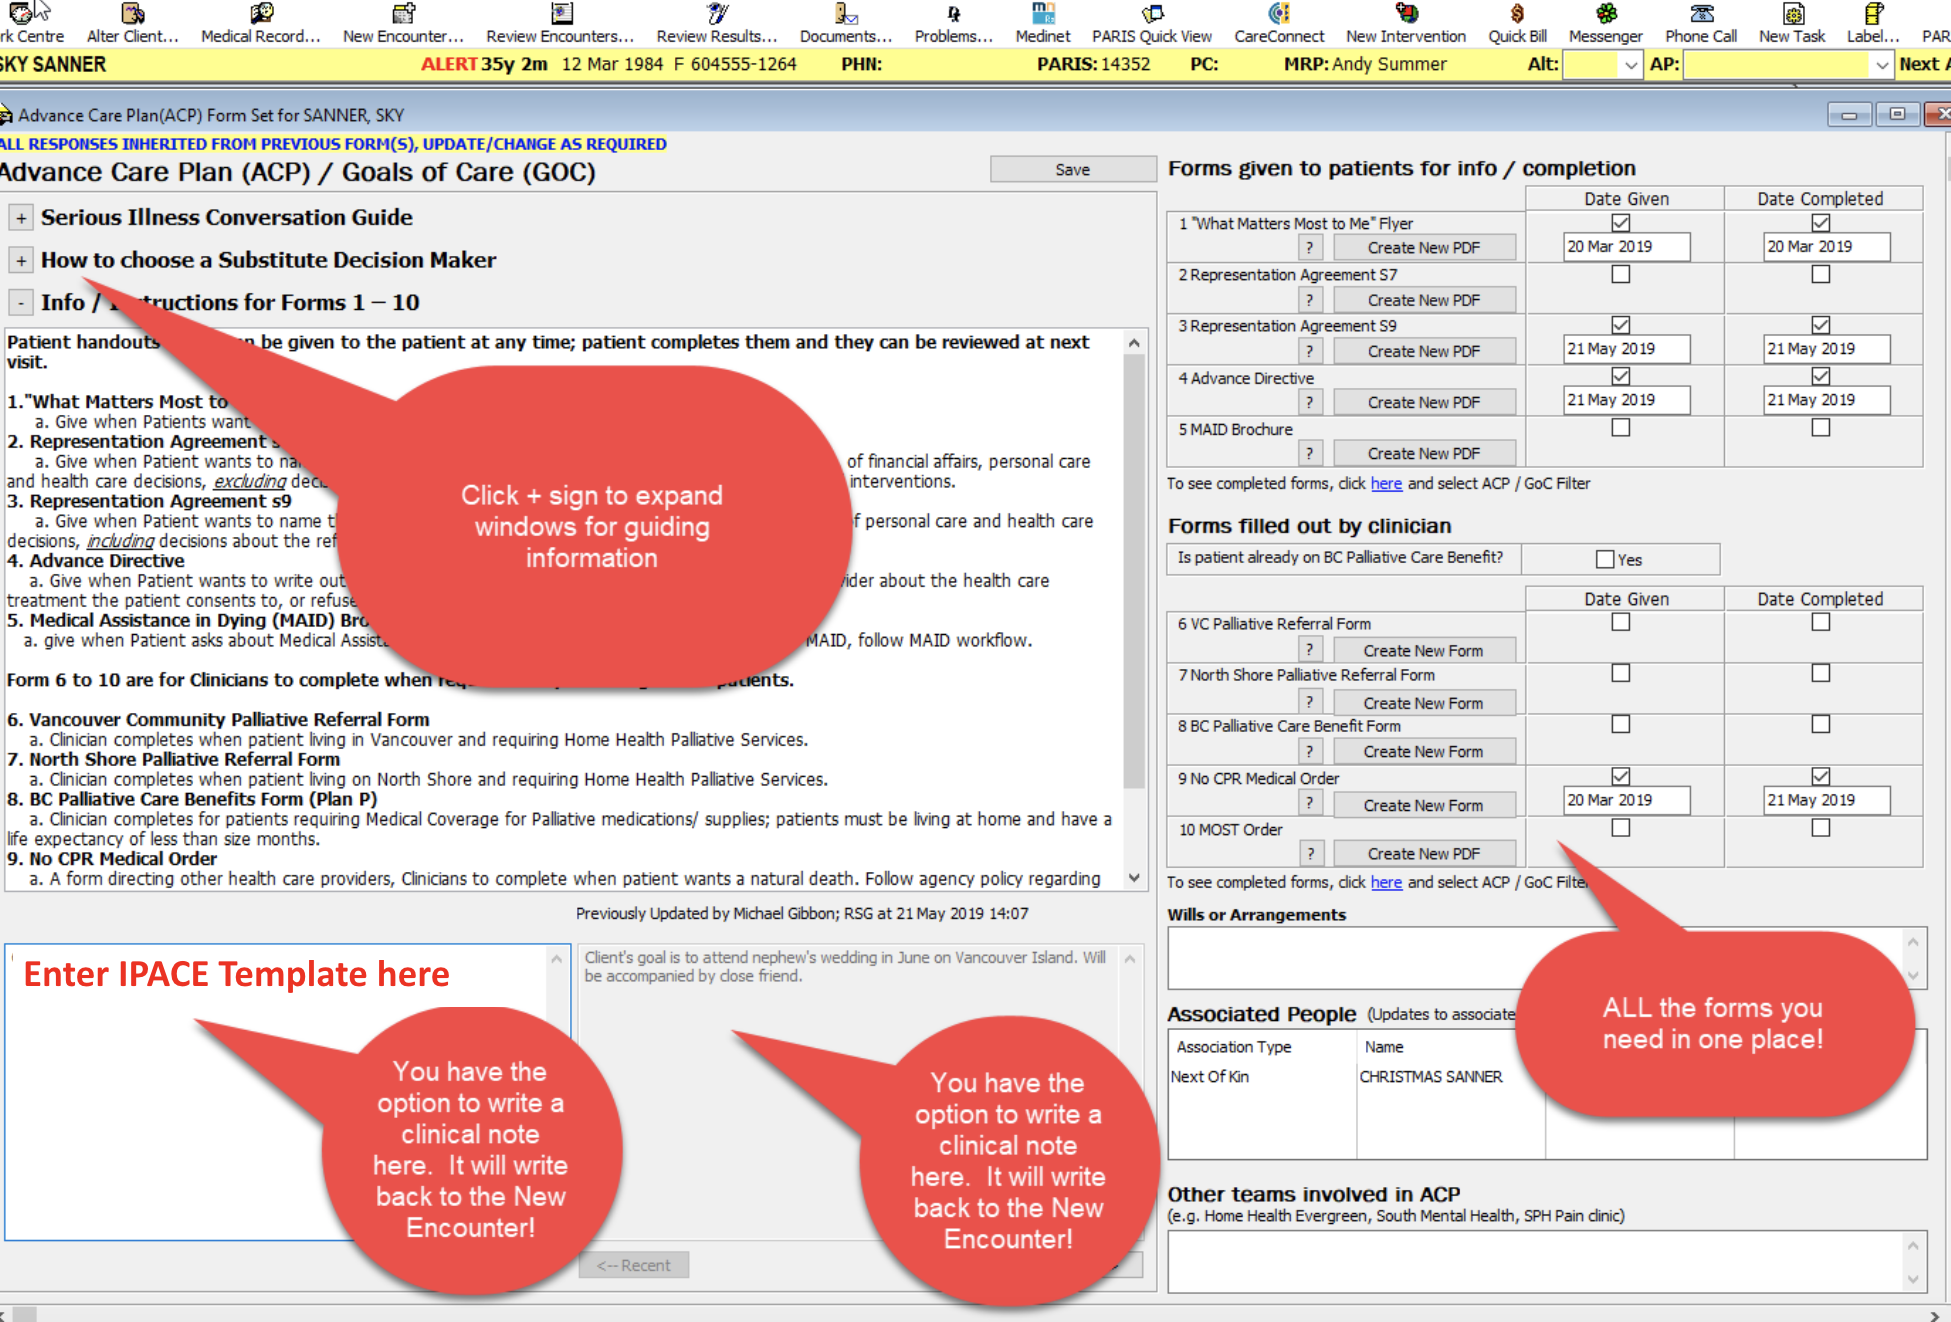This screenshot has width=1951, height=1322.
Task: Help button for No CPR Medical Order
Action: 1309,803
